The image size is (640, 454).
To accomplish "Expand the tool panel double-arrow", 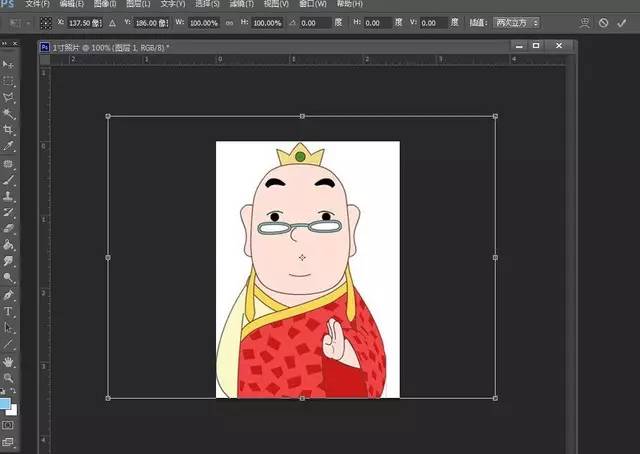I will (4, 43).
